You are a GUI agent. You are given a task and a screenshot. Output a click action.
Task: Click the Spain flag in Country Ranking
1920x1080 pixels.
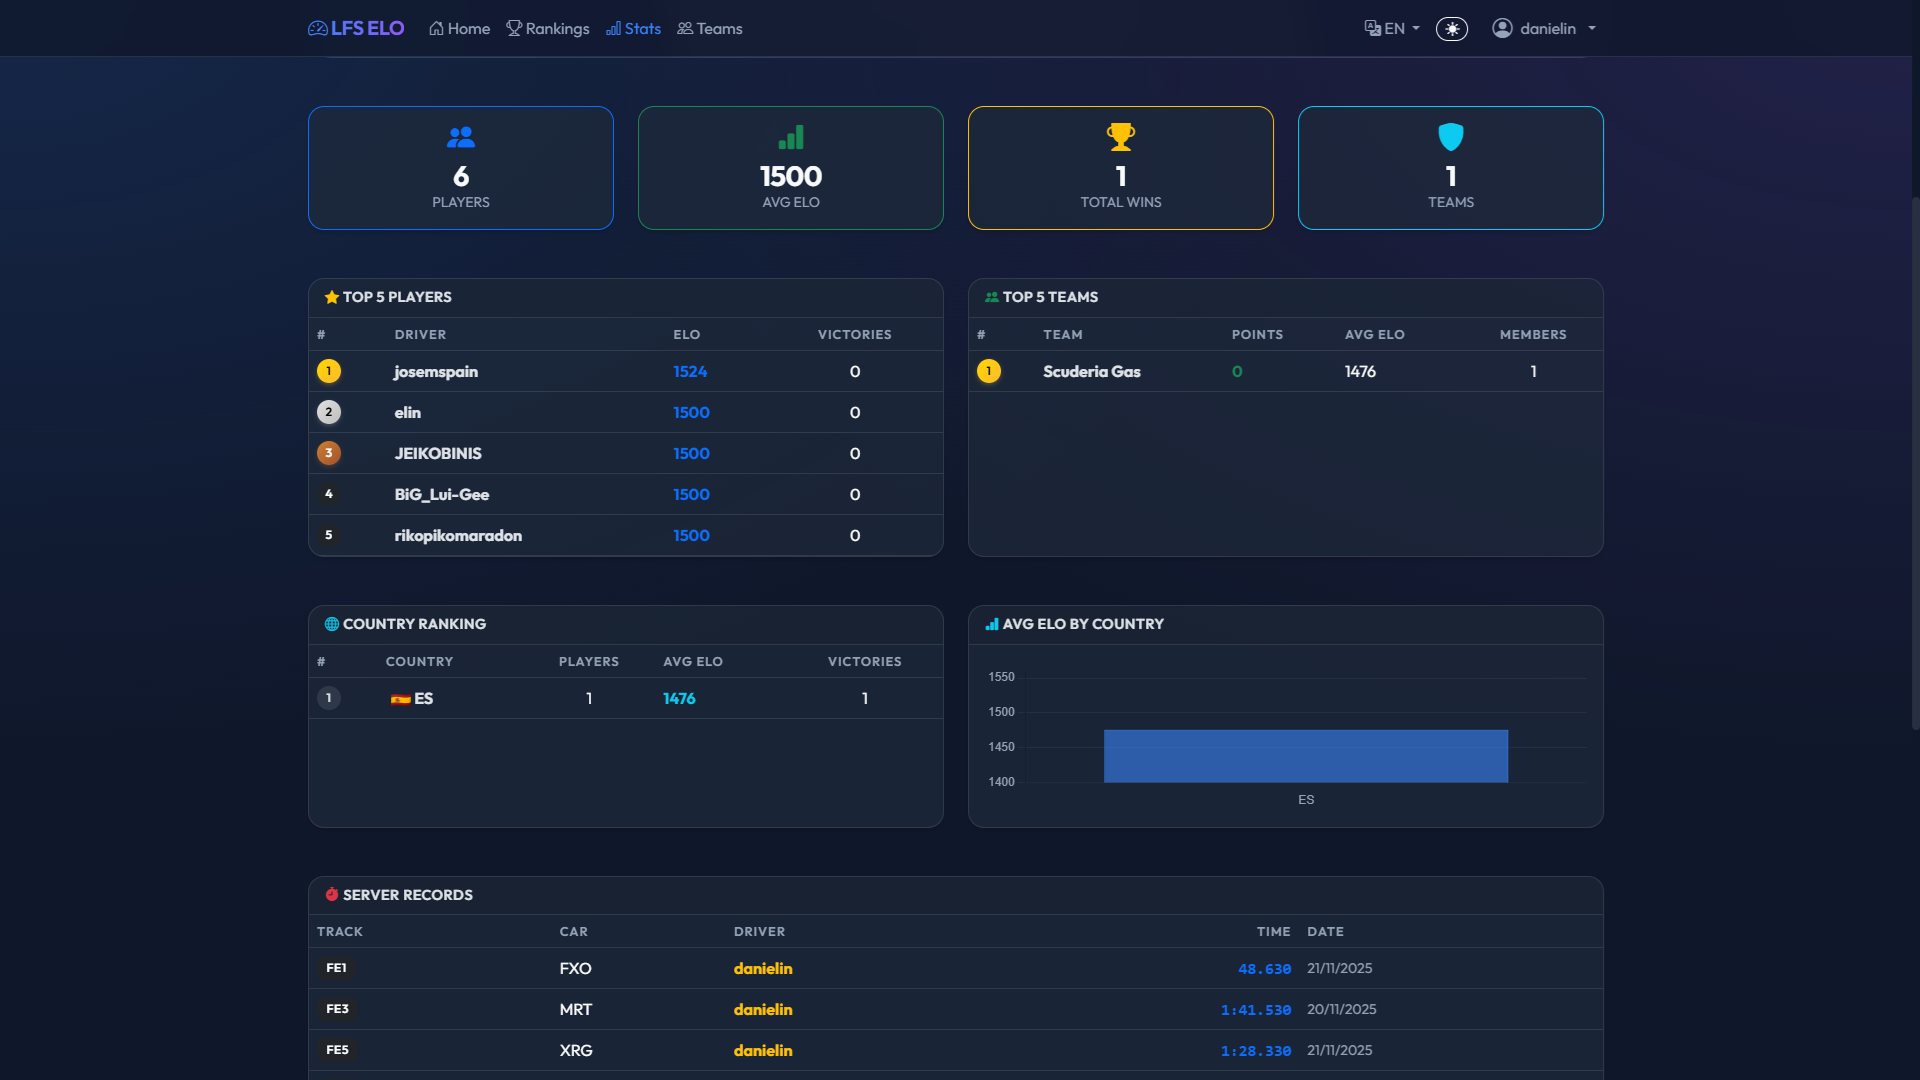[400, 699]
